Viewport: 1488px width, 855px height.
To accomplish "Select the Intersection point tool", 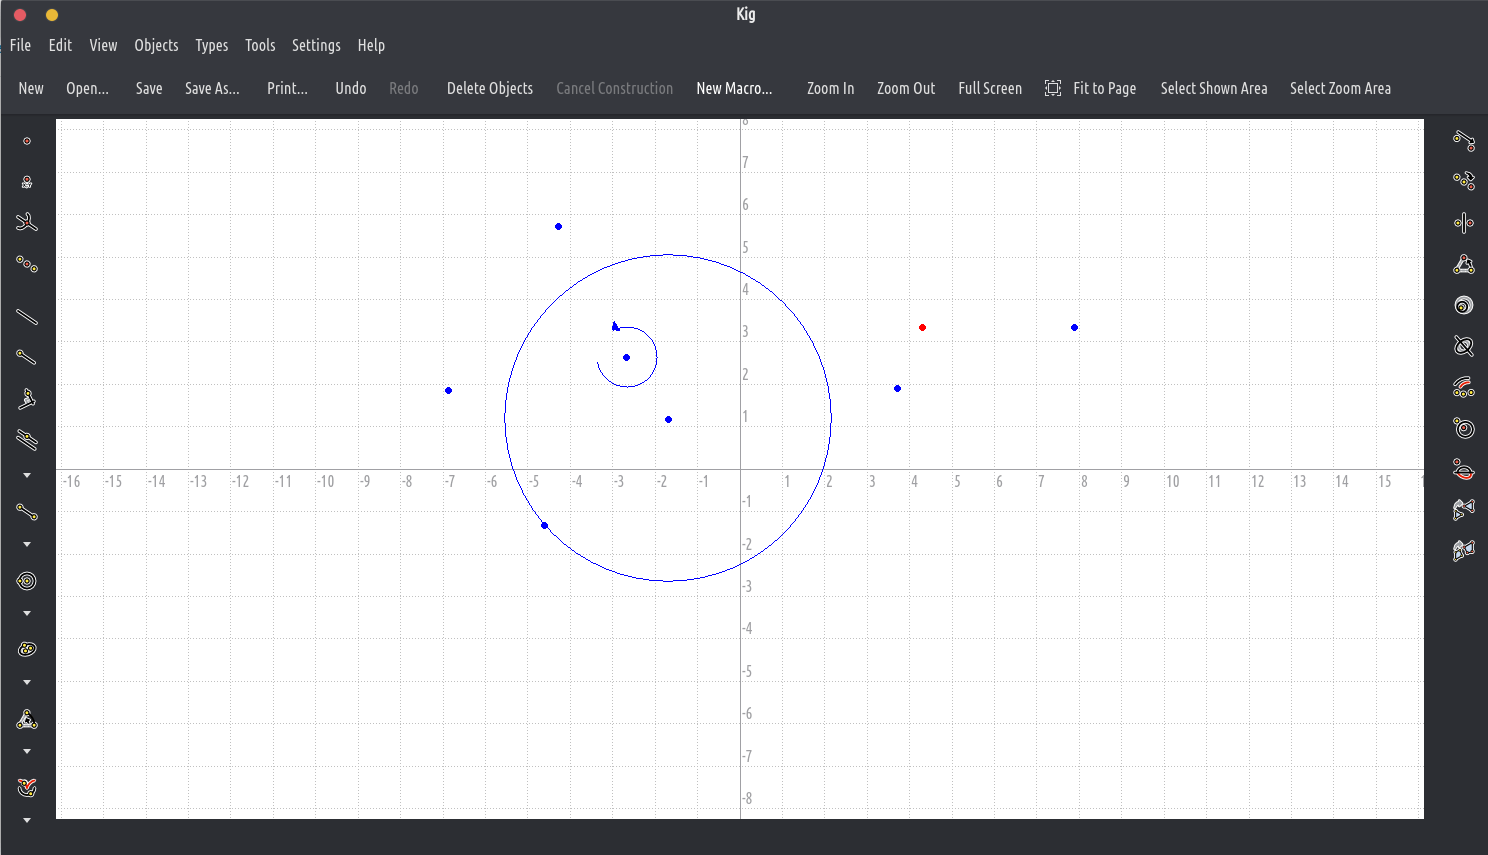I will click(x=27, y=222).
